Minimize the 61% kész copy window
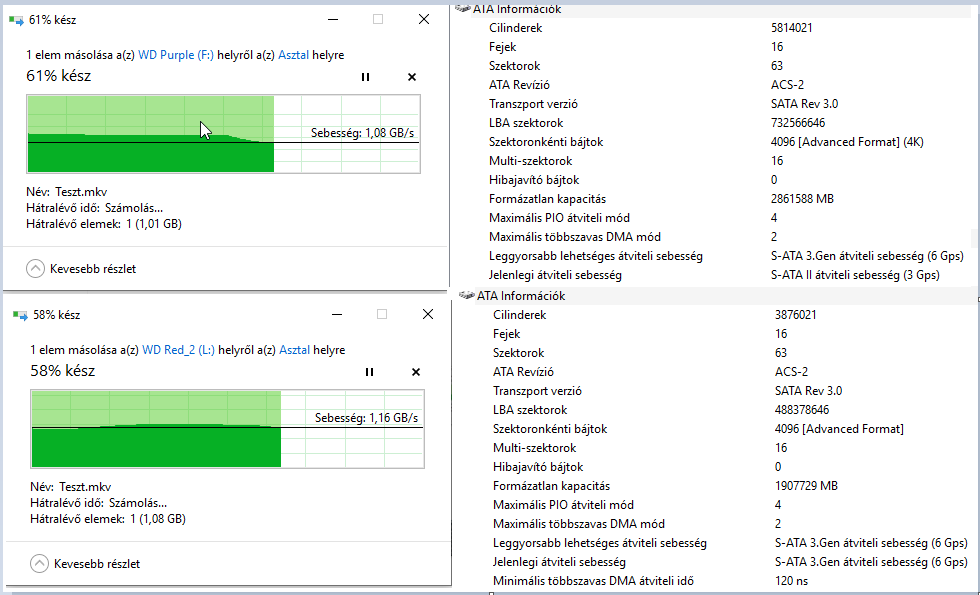980x595 pixels. click(x=332, y=19)
